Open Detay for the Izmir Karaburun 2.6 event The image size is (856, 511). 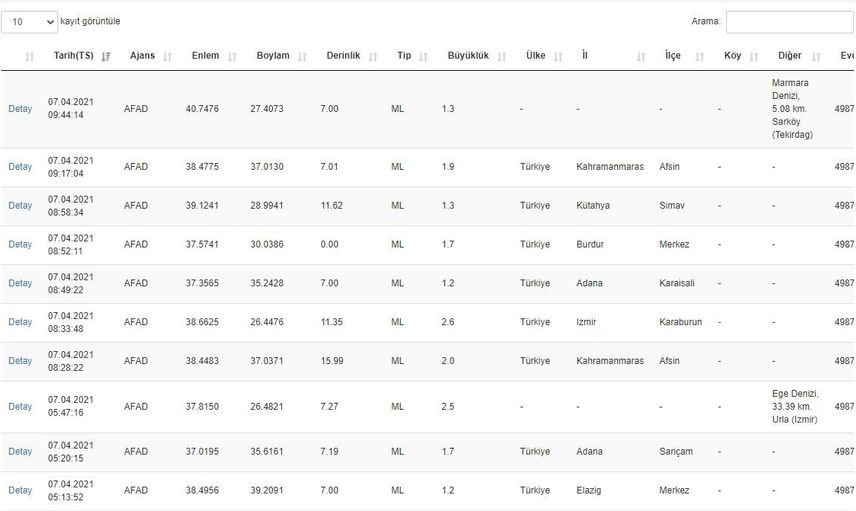tap(20, 322)
